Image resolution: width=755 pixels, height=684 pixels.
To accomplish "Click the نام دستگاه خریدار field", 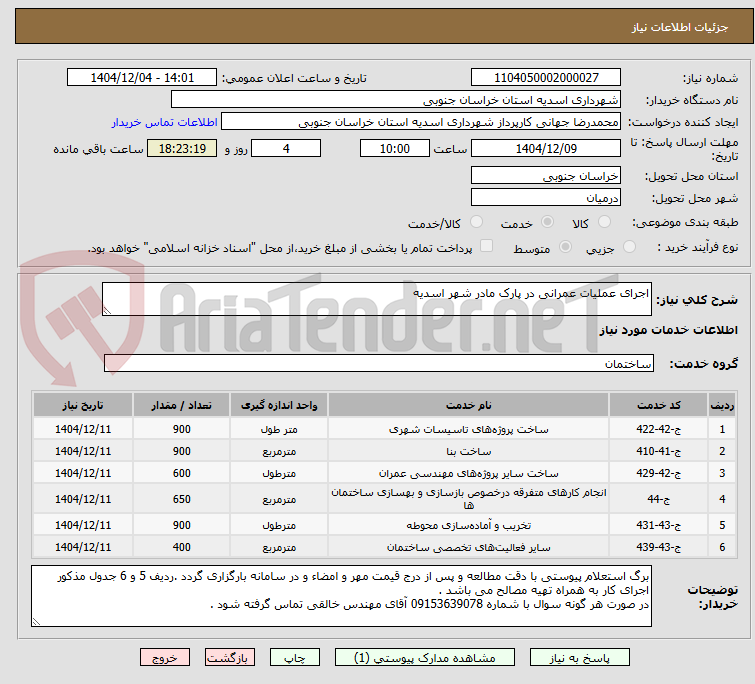I will click(x=395, y=100).
